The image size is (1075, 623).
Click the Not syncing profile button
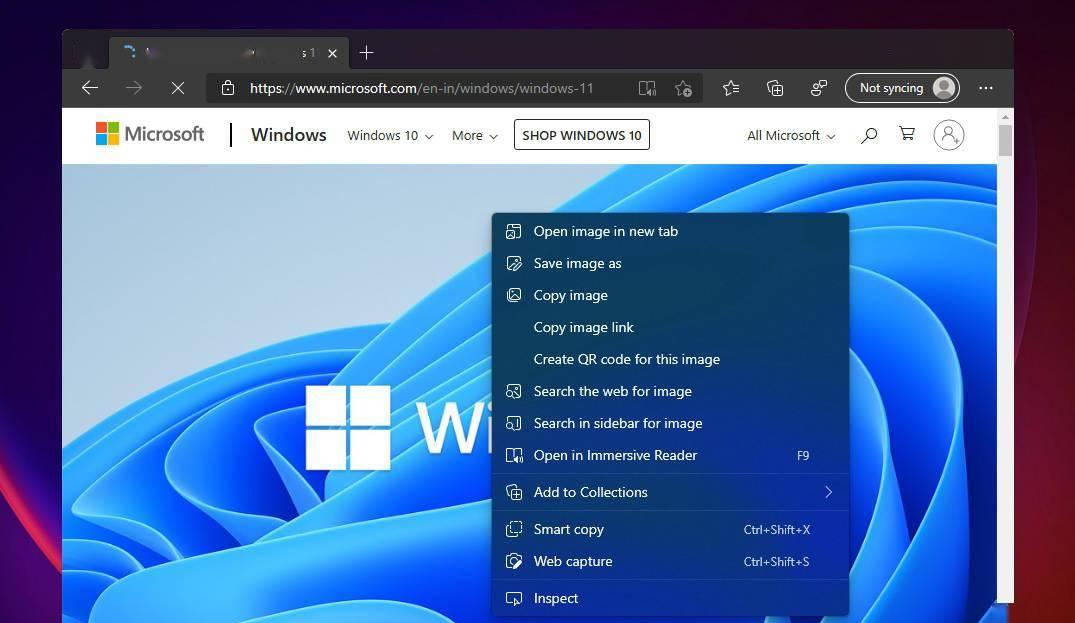pos(902,88)
